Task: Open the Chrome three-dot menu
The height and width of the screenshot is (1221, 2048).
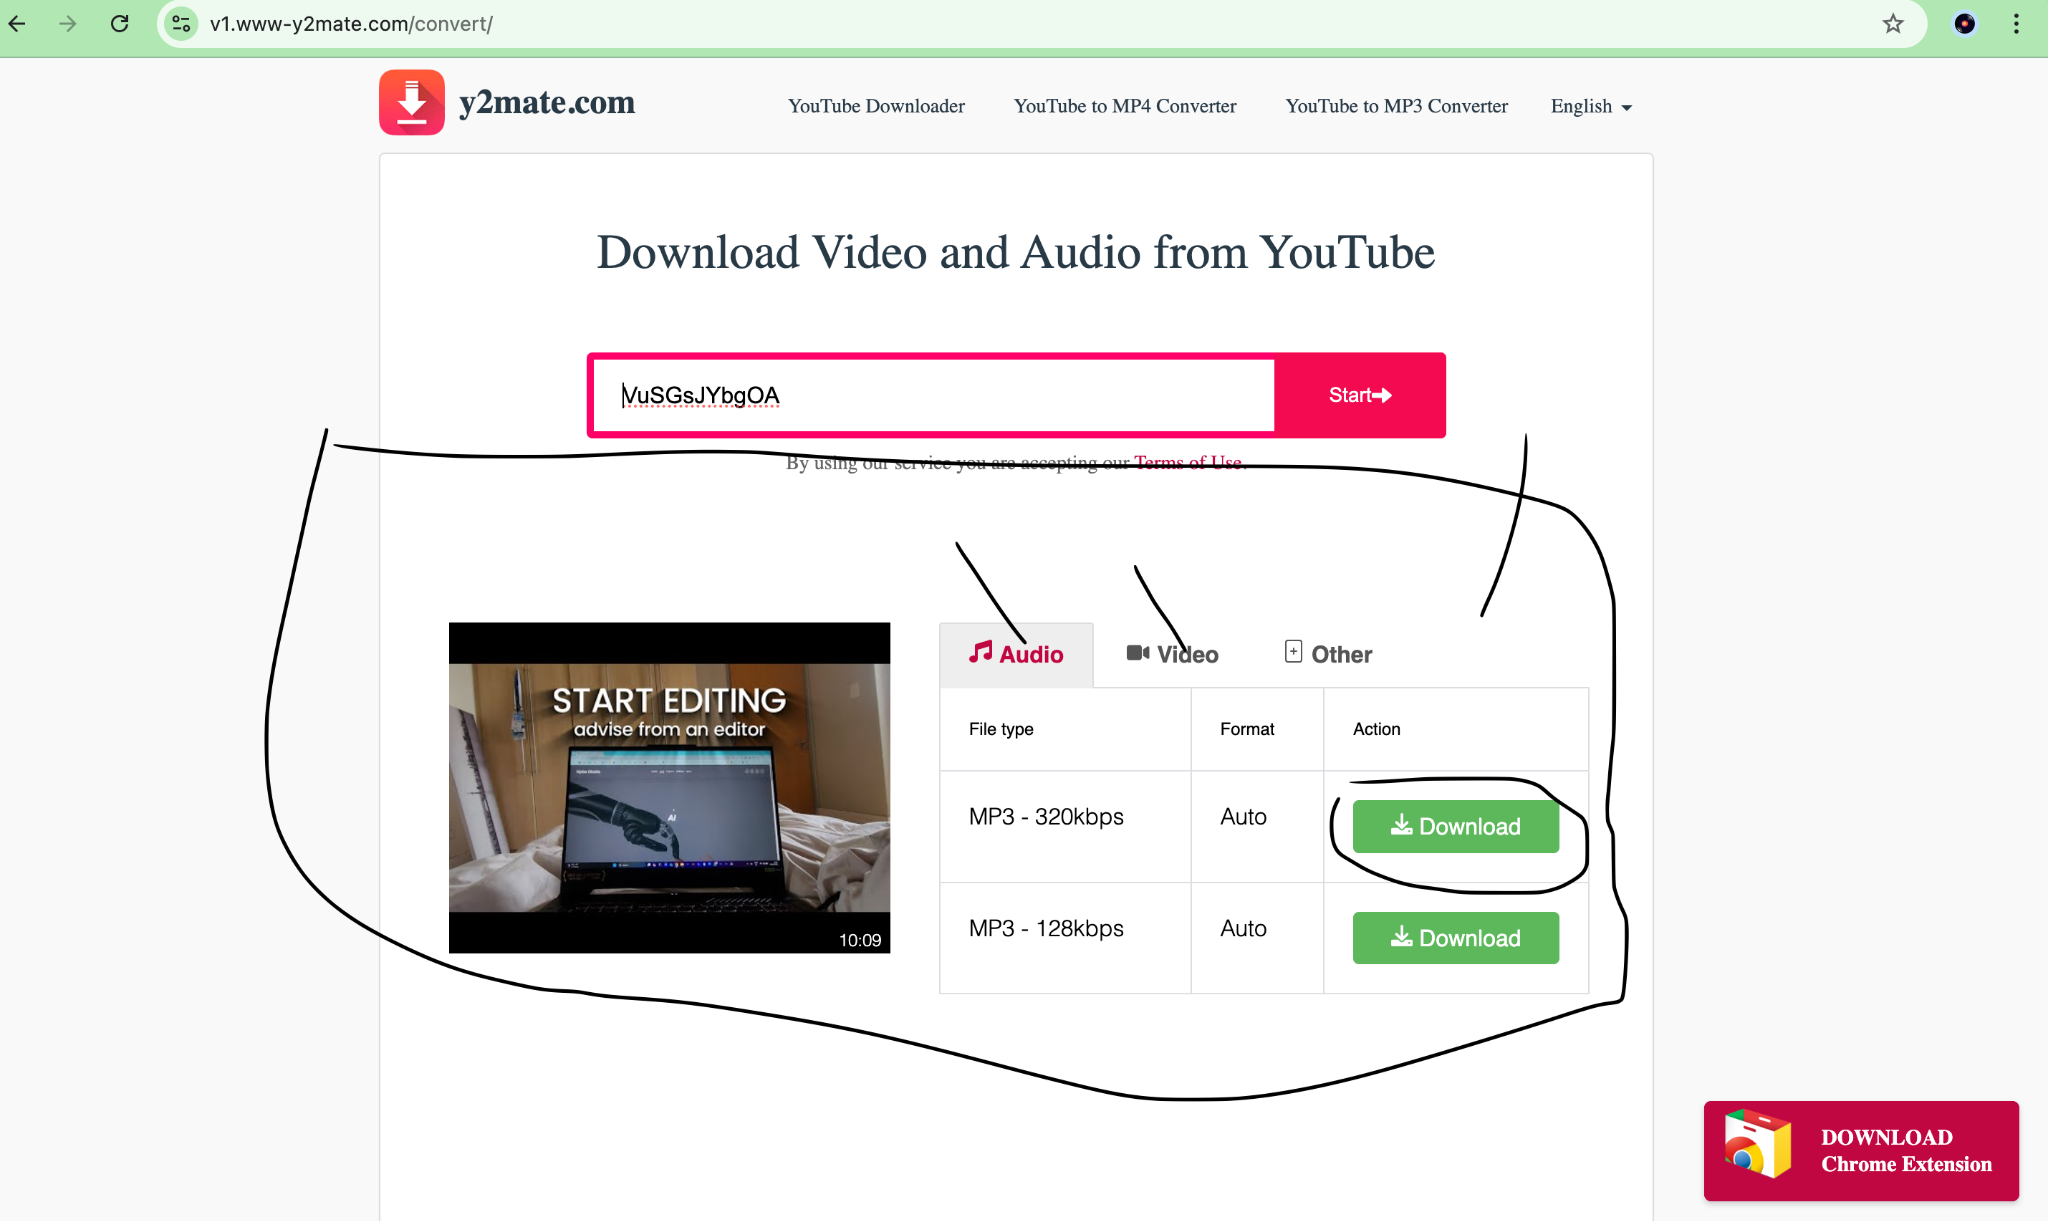Action: (2016, 24)
